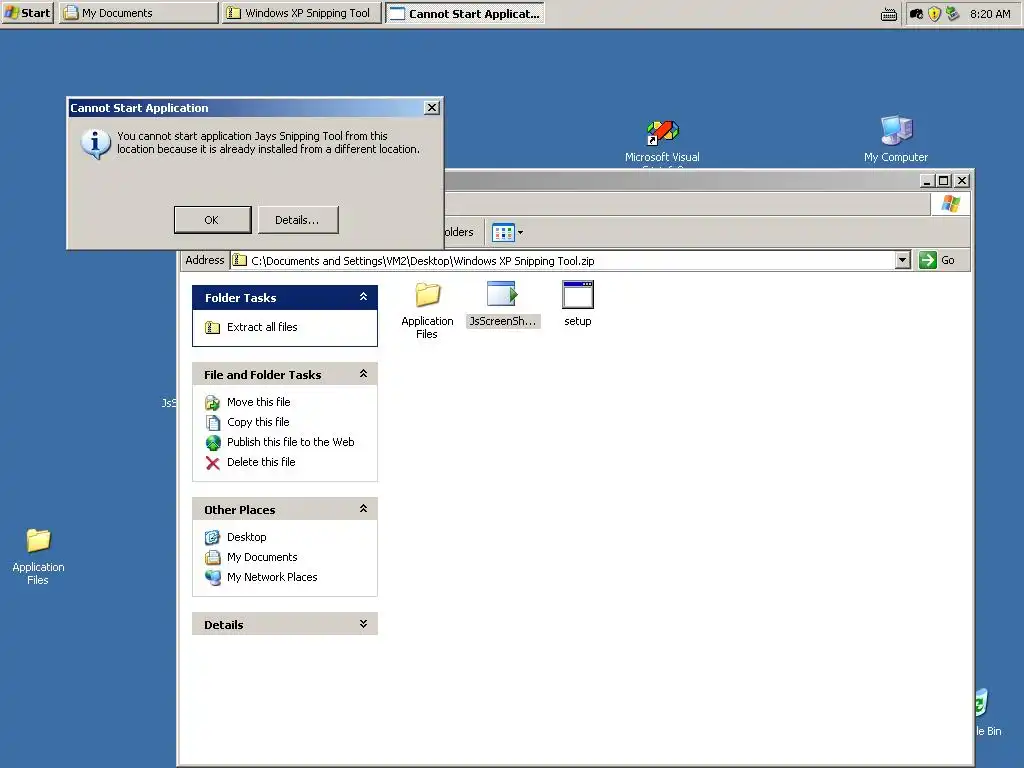The height and width of the screenshot is (768, 1024).
Task: Go to Desktop in Other Places
Action: [x=247, y=537]
